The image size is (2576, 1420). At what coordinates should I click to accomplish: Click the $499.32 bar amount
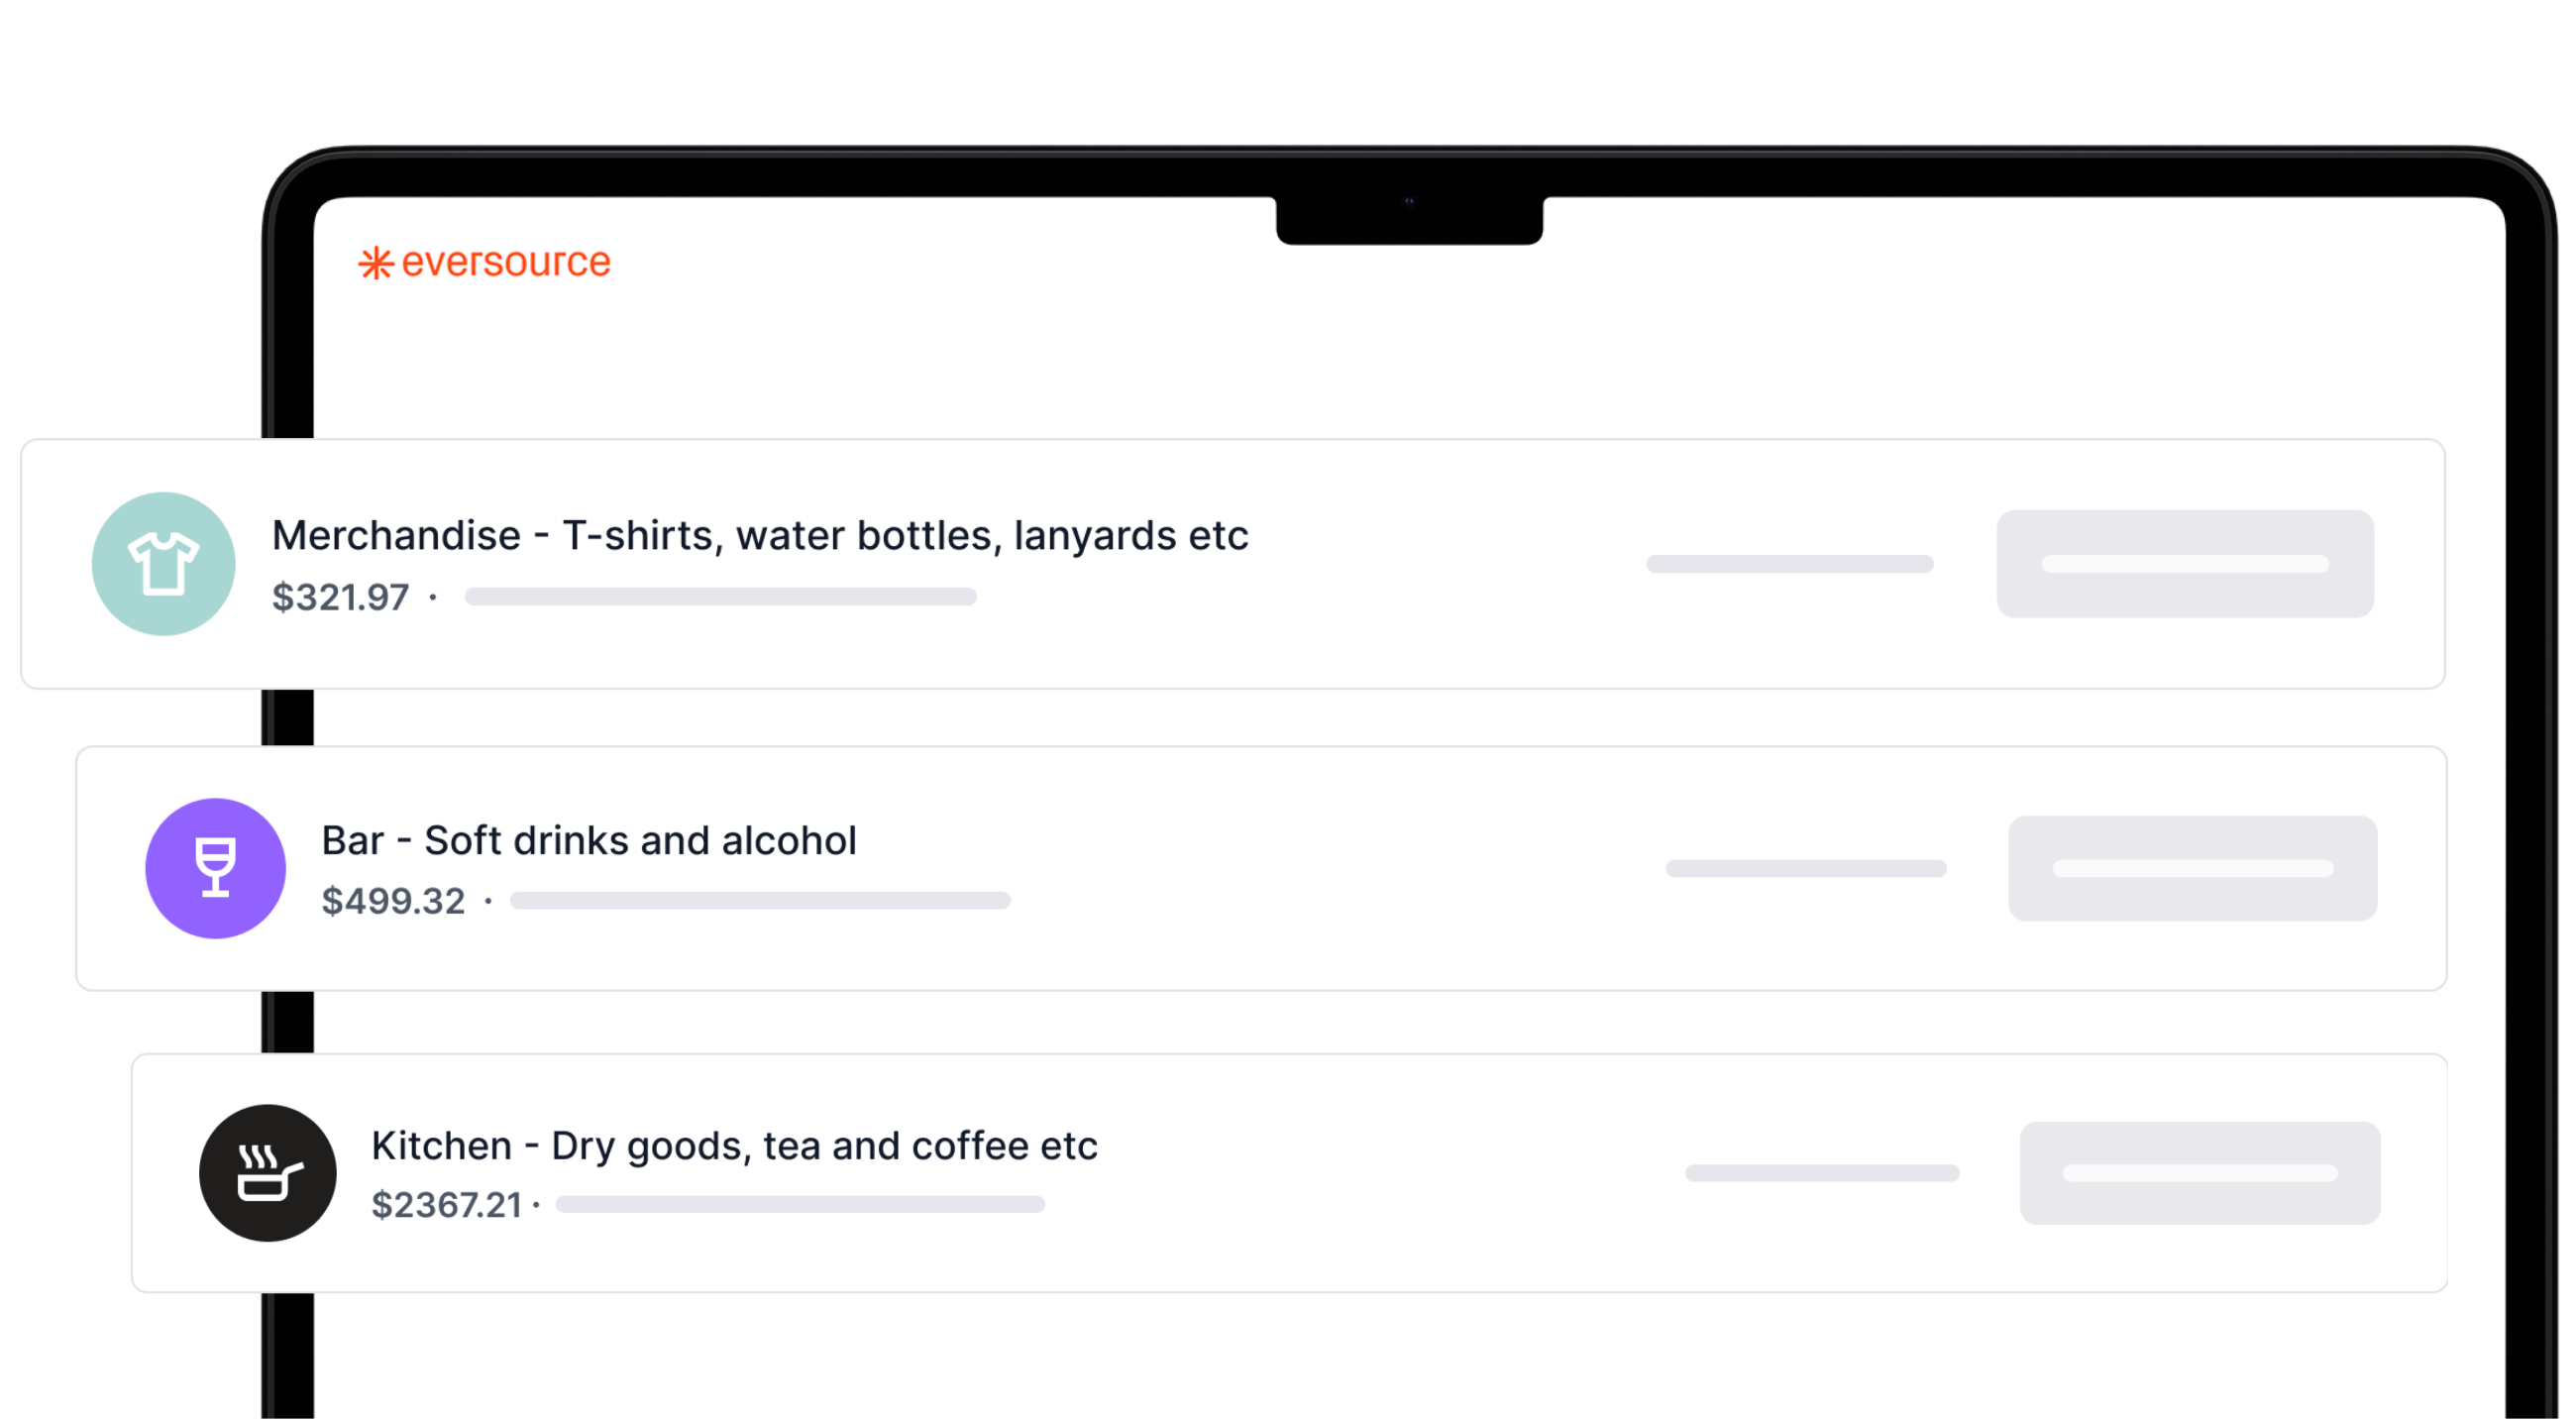point(394,902)
